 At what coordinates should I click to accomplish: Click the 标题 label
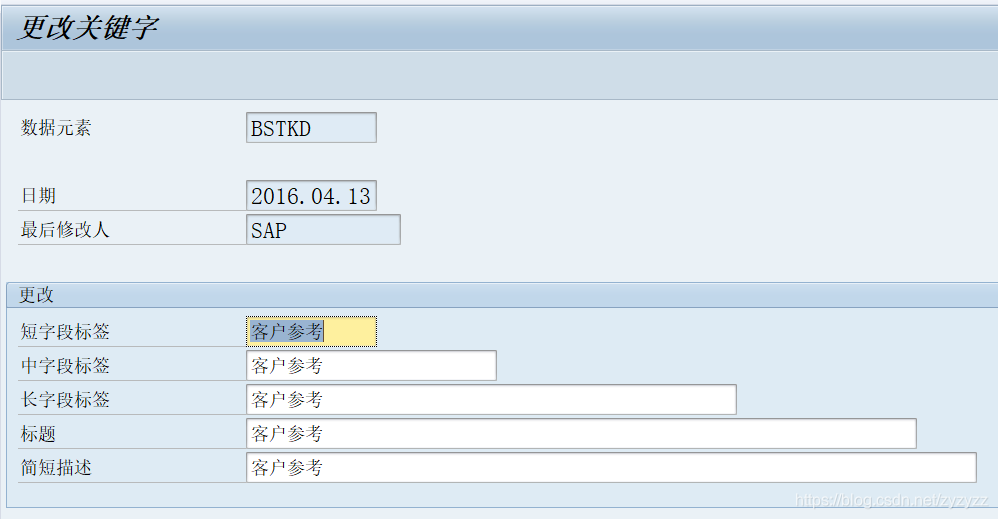38,434
